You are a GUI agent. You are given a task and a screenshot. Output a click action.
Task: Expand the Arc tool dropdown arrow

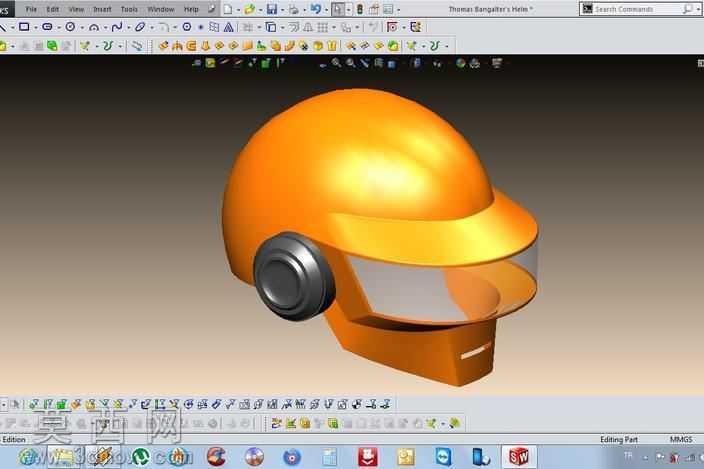click(x=105, y=28)
